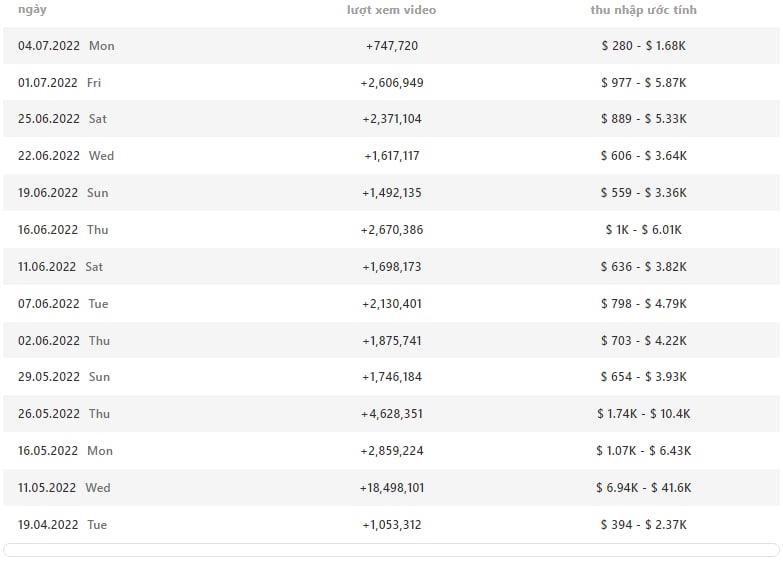Screen dimensions: 783x565
Task: Click the +18,498,101 views cell
Action: click(x=392, y=488)
